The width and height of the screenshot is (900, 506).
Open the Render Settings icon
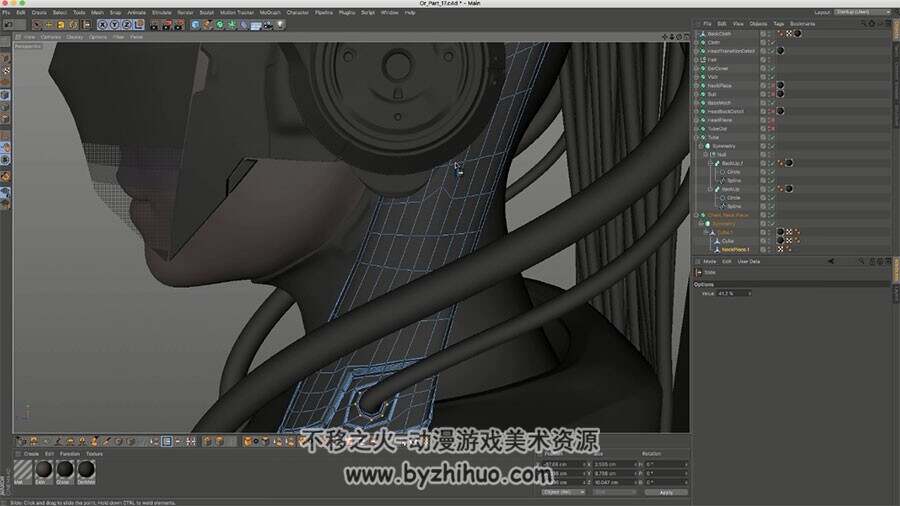[179, 25]
